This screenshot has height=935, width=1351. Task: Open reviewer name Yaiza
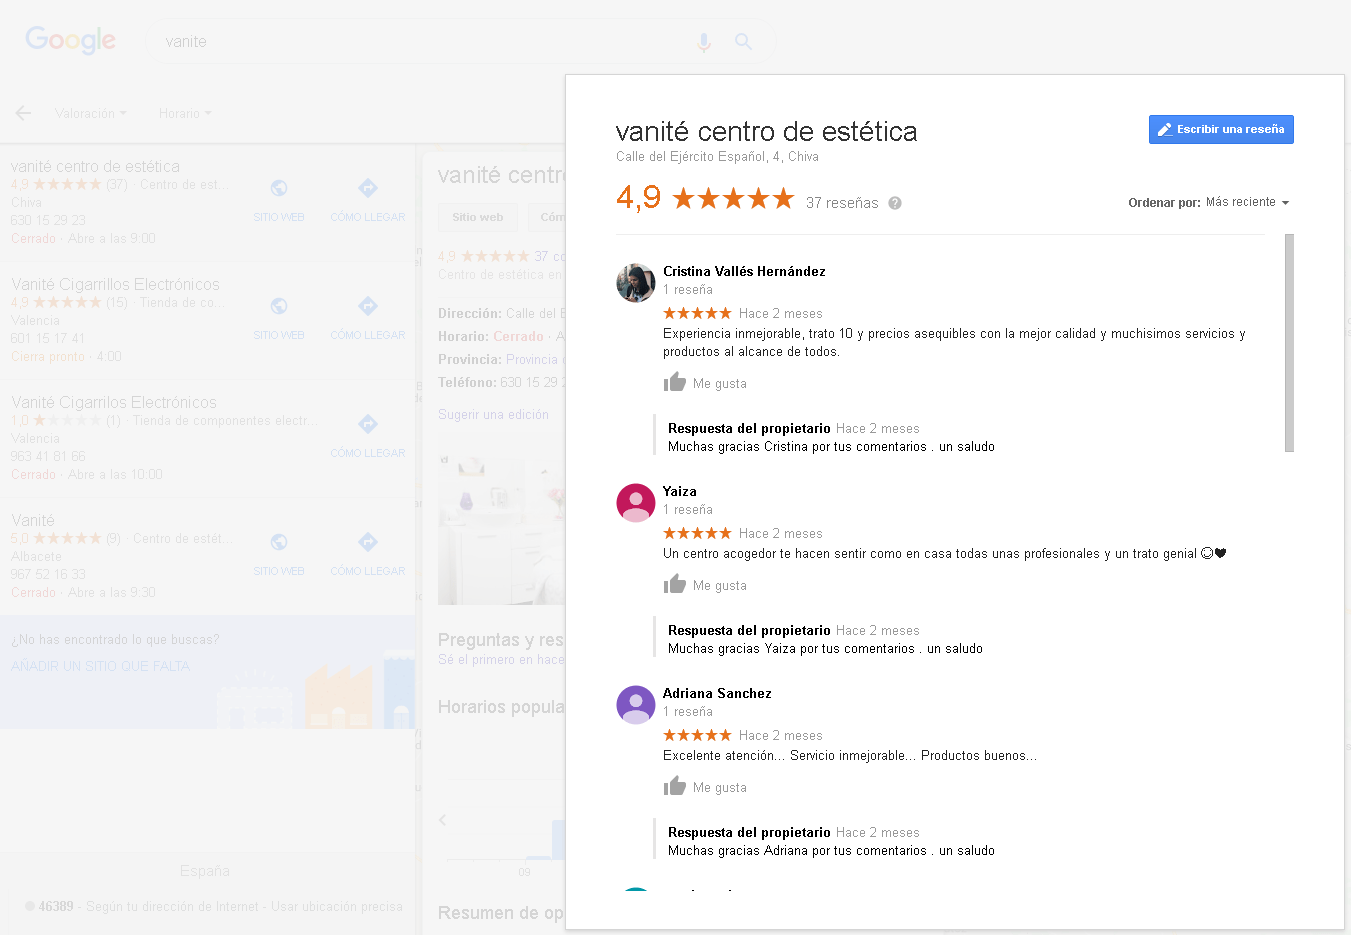(680, 491)
